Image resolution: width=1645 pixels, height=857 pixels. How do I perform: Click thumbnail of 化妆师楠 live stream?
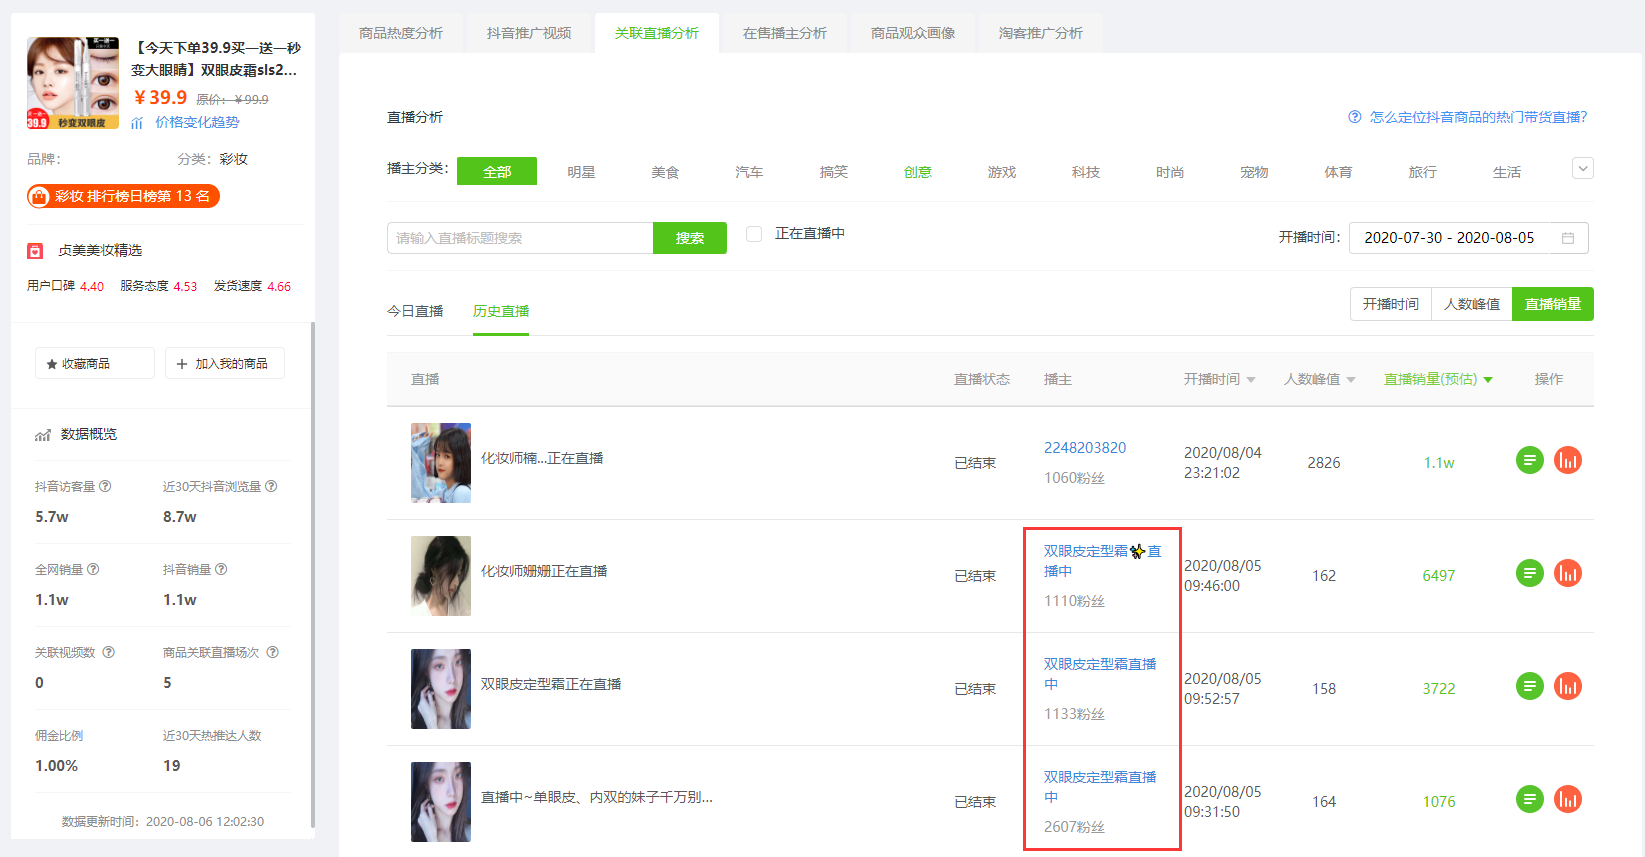[x=441, y=463]
